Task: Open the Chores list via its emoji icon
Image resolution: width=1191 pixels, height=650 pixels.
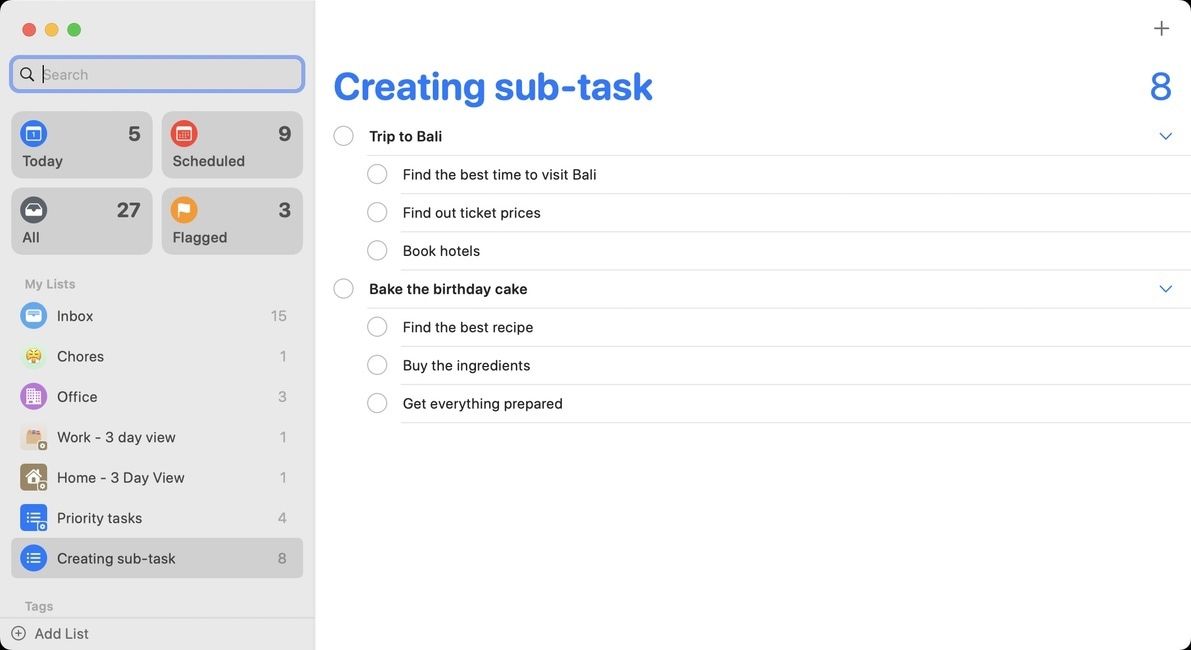Action: (x=33, y=356)
